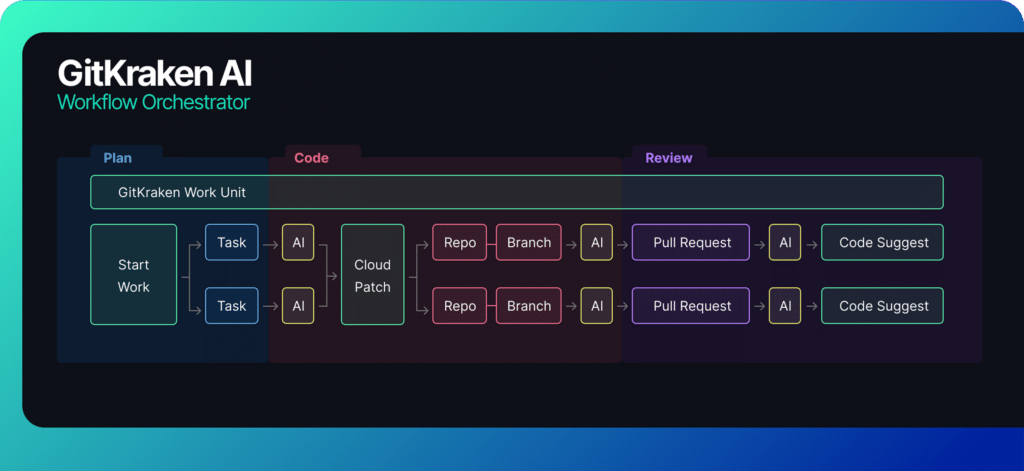Click the AI box after the lower Branch
The width and height of the screenshot is (1024, 471).
click(x=597, y=306)
